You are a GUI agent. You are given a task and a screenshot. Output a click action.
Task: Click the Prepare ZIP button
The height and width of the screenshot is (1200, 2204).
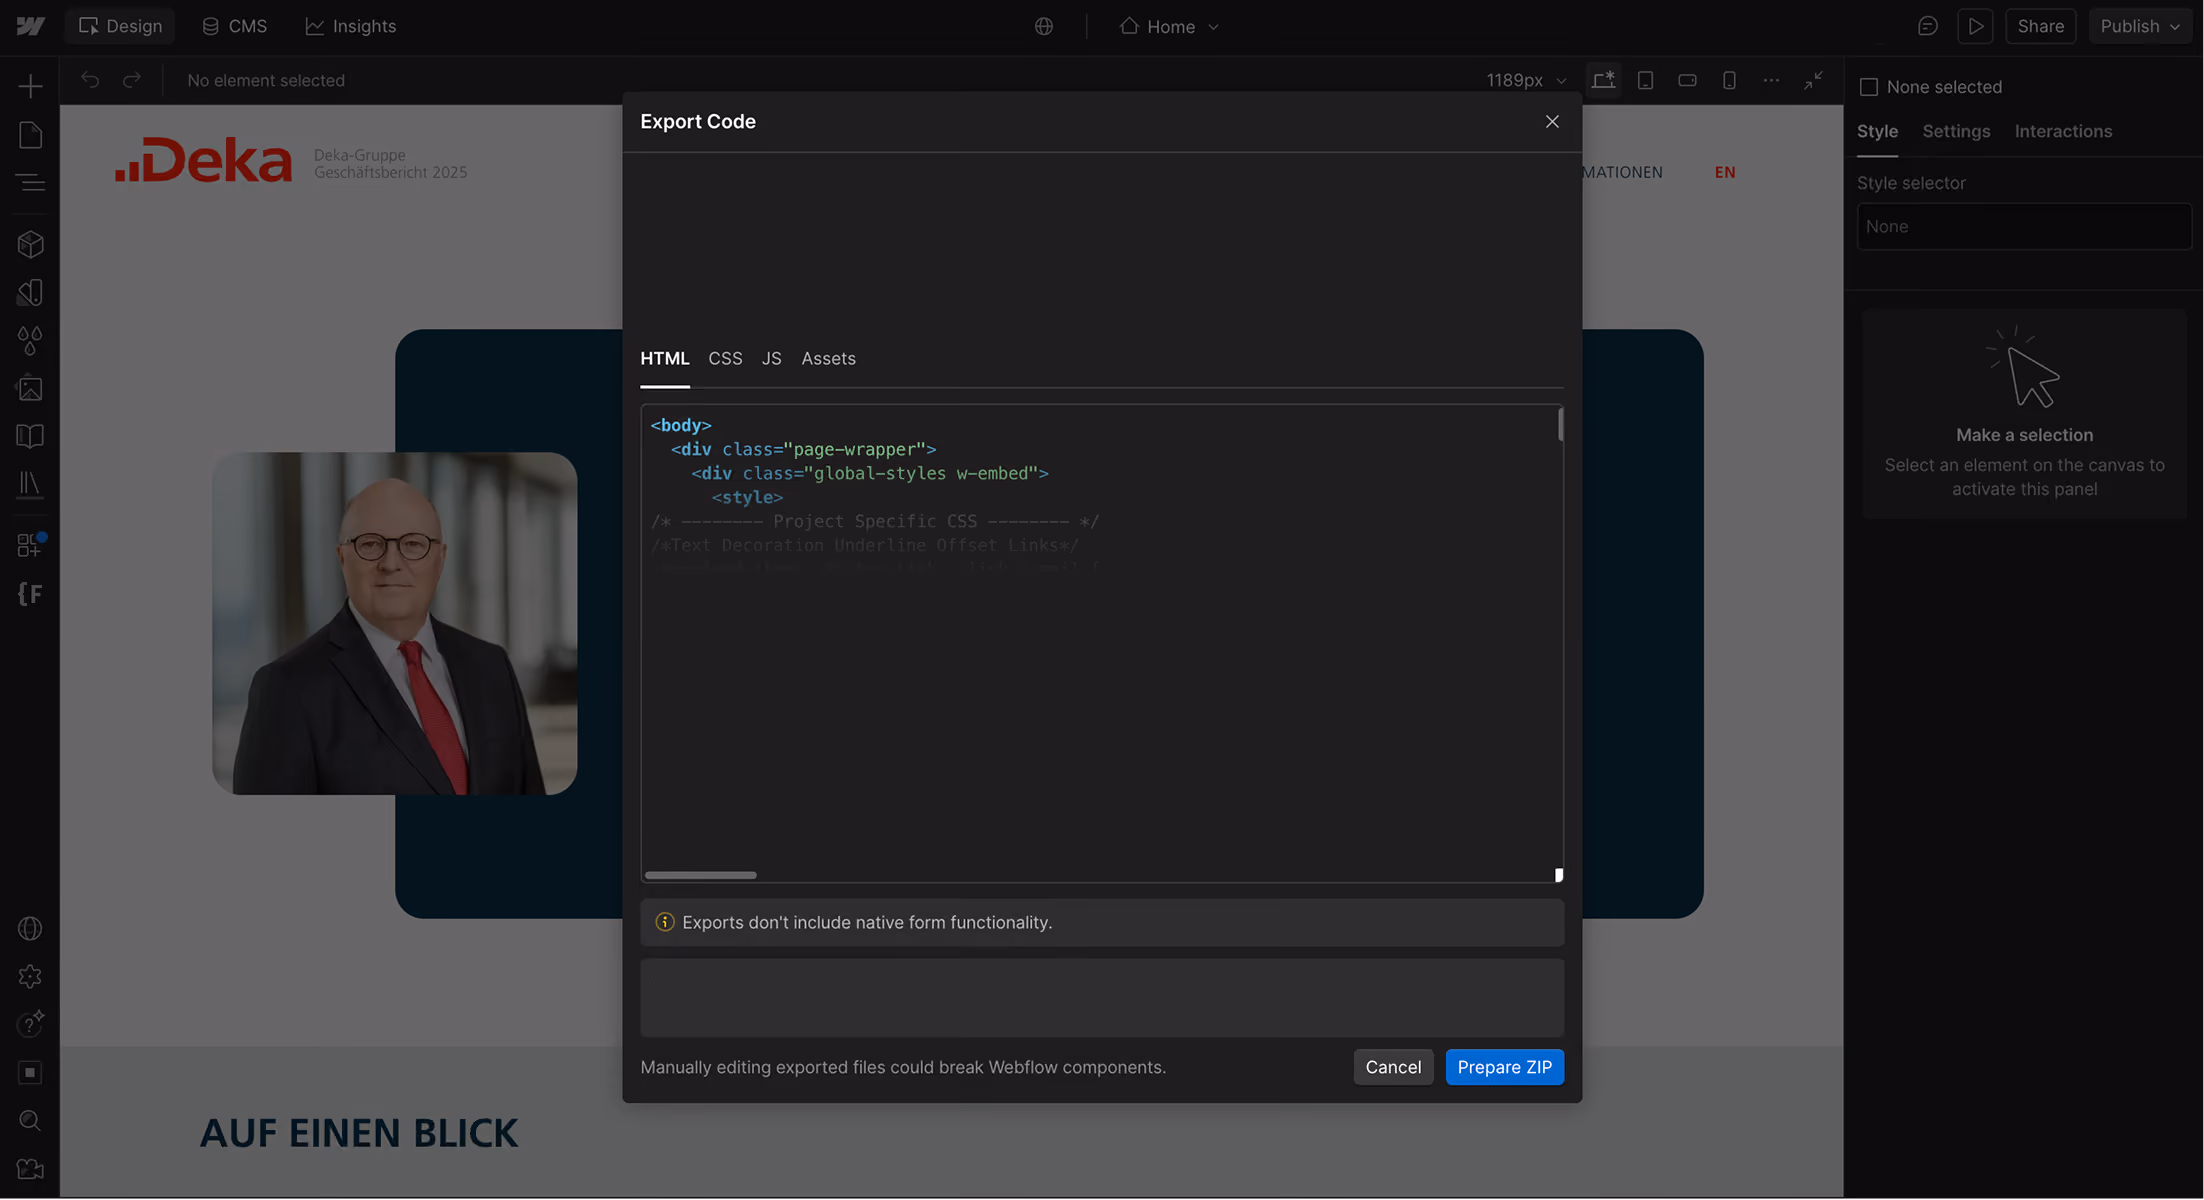pos(1504,1067)
